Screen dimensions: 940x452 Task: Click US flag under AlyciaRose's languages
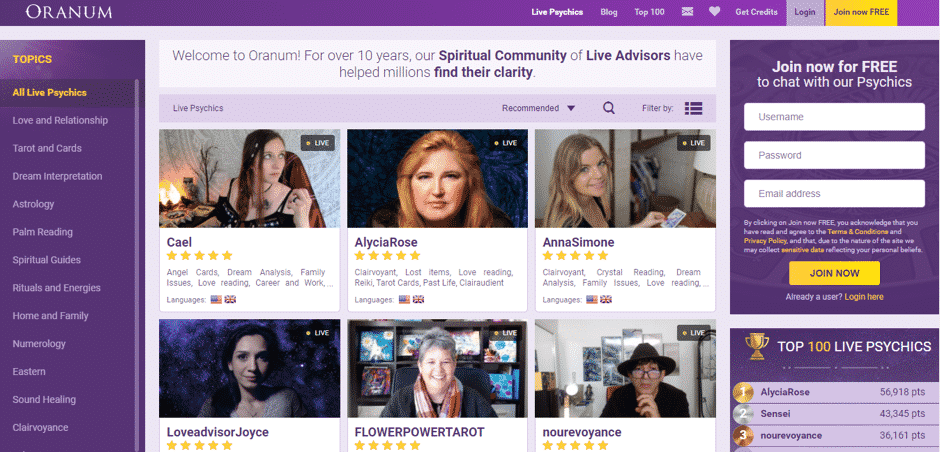(x=404, y=299)
